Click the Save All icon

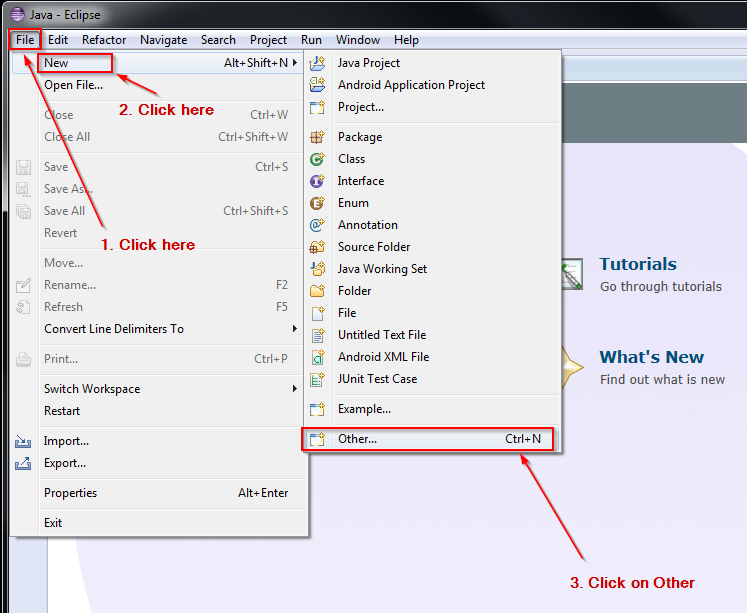coord(23,211)
